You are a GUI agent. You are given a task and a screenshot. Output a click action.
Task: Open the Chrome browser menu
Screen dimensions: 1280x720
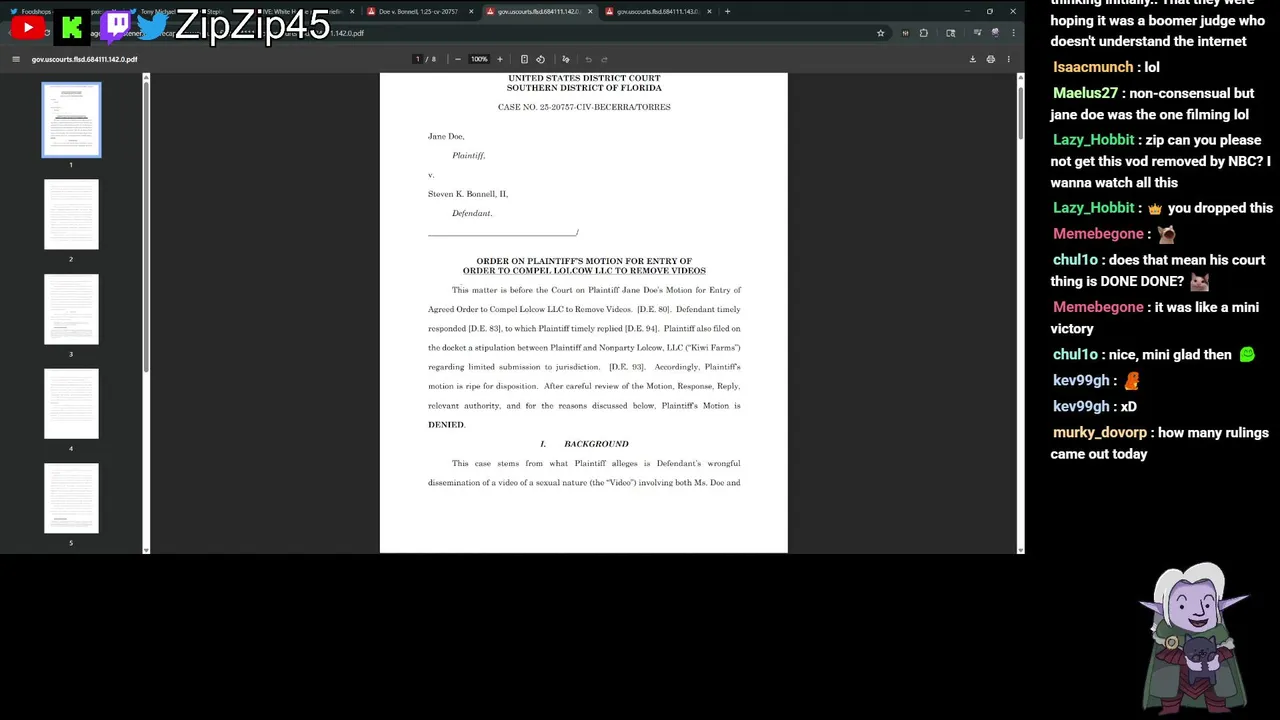click(x=1013, y=33)
